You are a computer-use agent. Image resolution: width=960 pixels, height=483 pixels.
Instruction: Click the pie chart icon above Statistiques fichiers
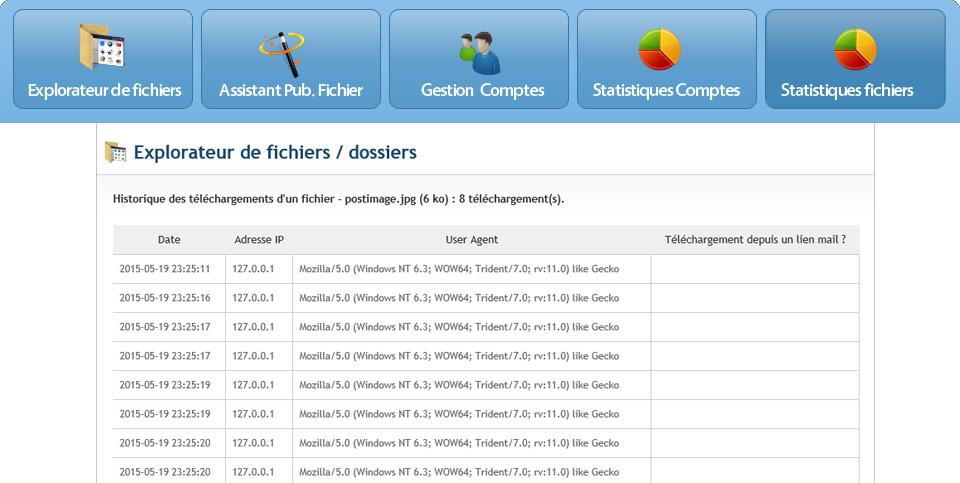pyautogui.click(x=855, y=49)
